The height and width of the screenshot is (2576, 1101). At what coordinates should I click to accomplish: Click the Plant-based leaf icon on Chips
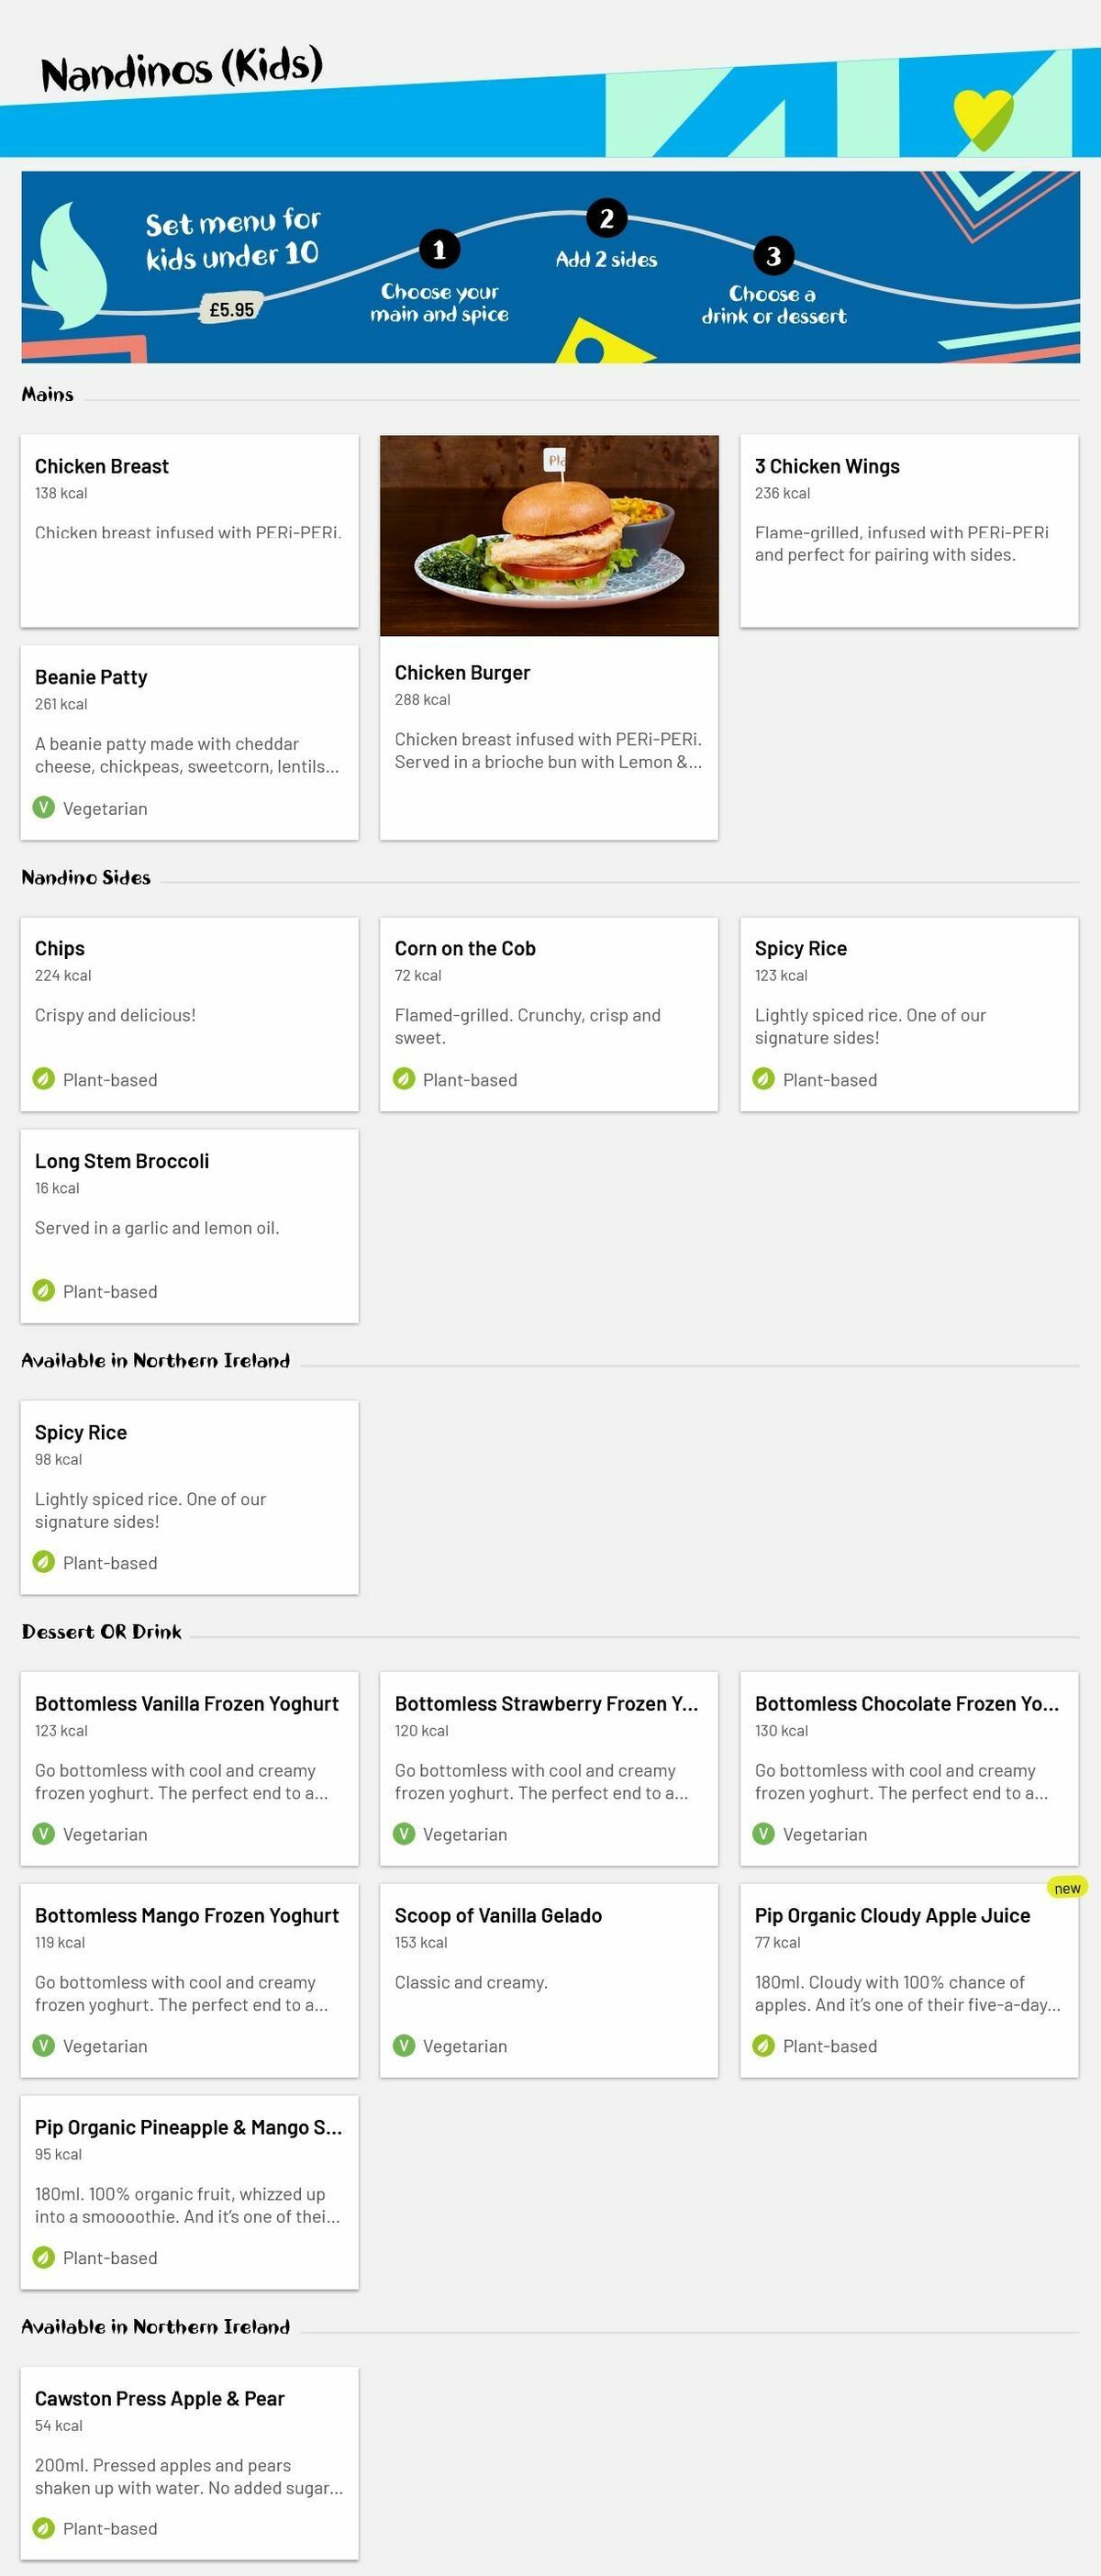click(43, 1078)
